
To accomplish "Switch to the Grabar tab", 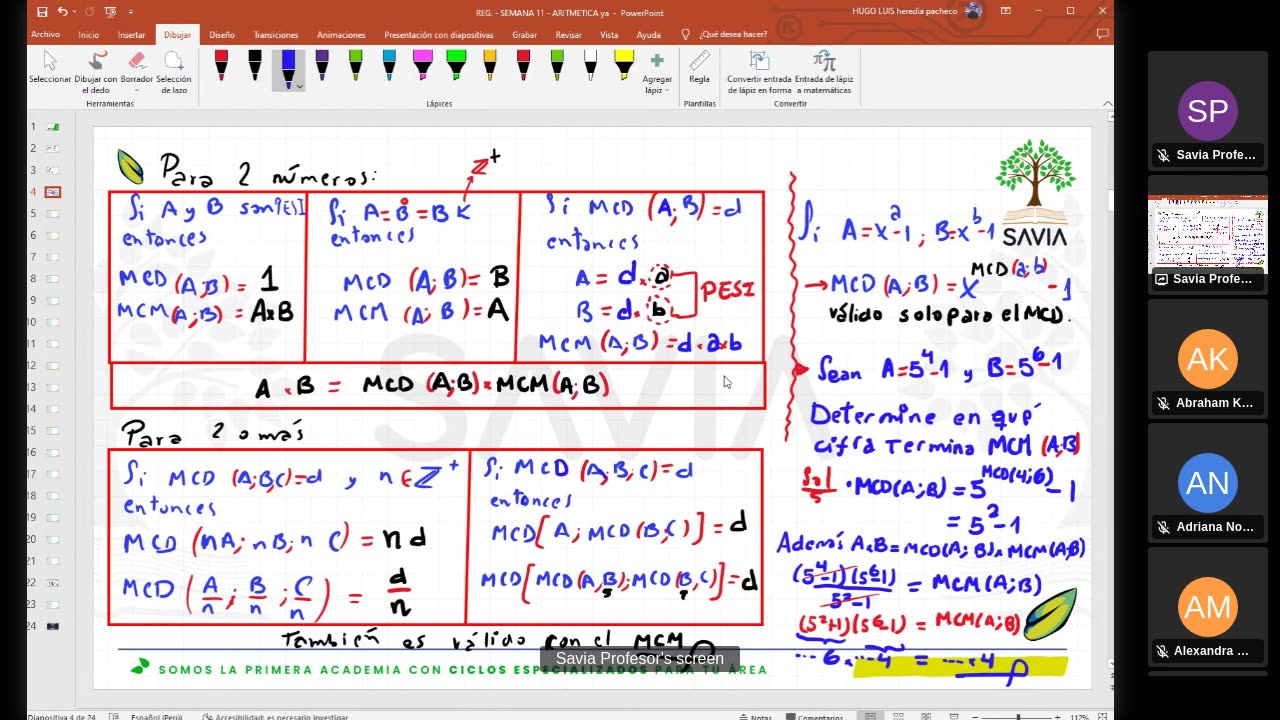I will [524, 34].
